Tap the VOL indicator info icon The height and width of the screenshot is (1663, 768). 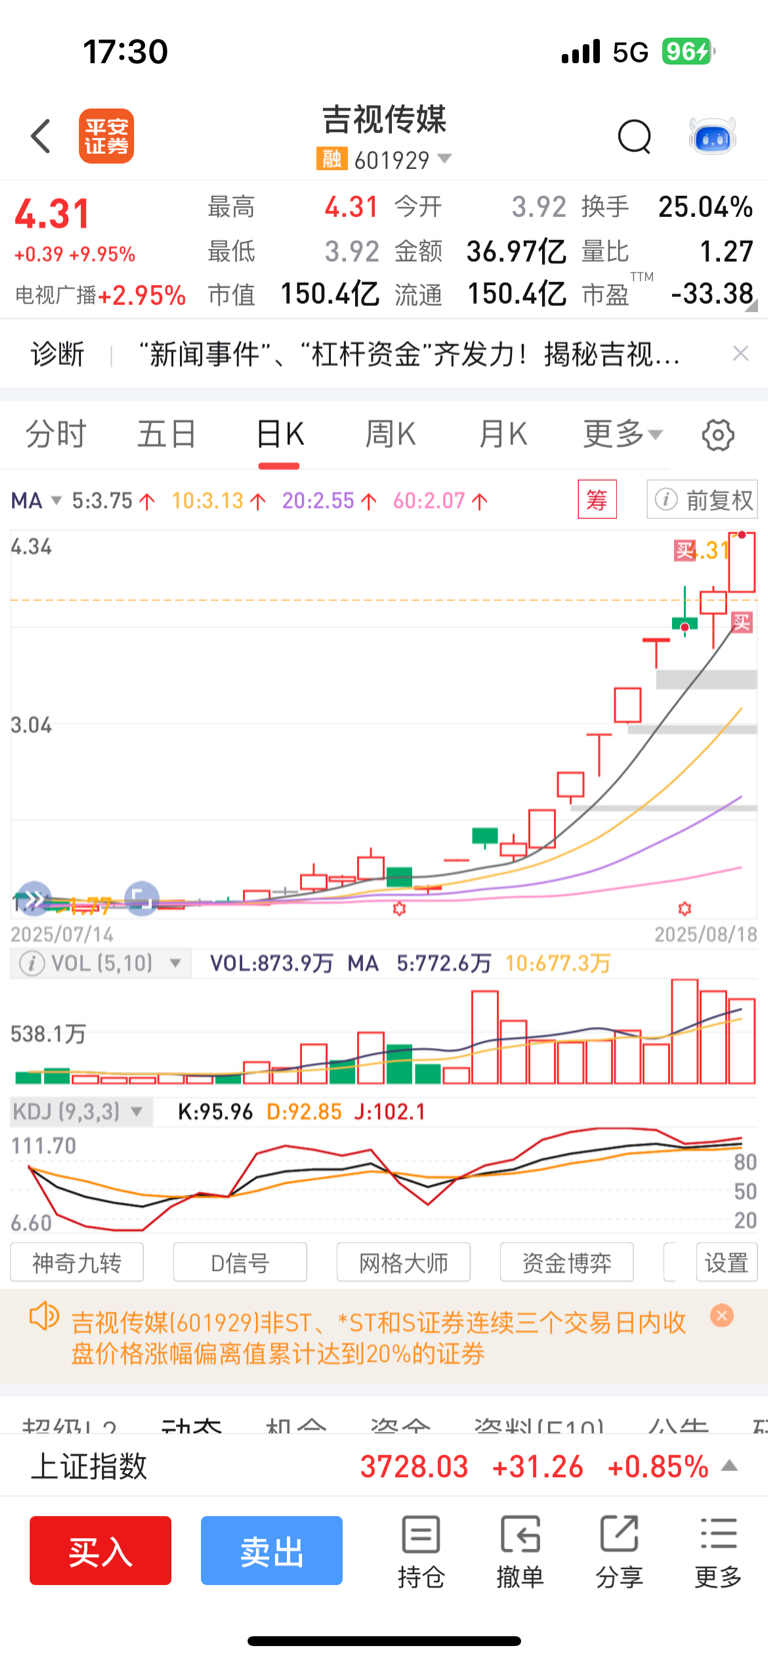coord(32,963)
